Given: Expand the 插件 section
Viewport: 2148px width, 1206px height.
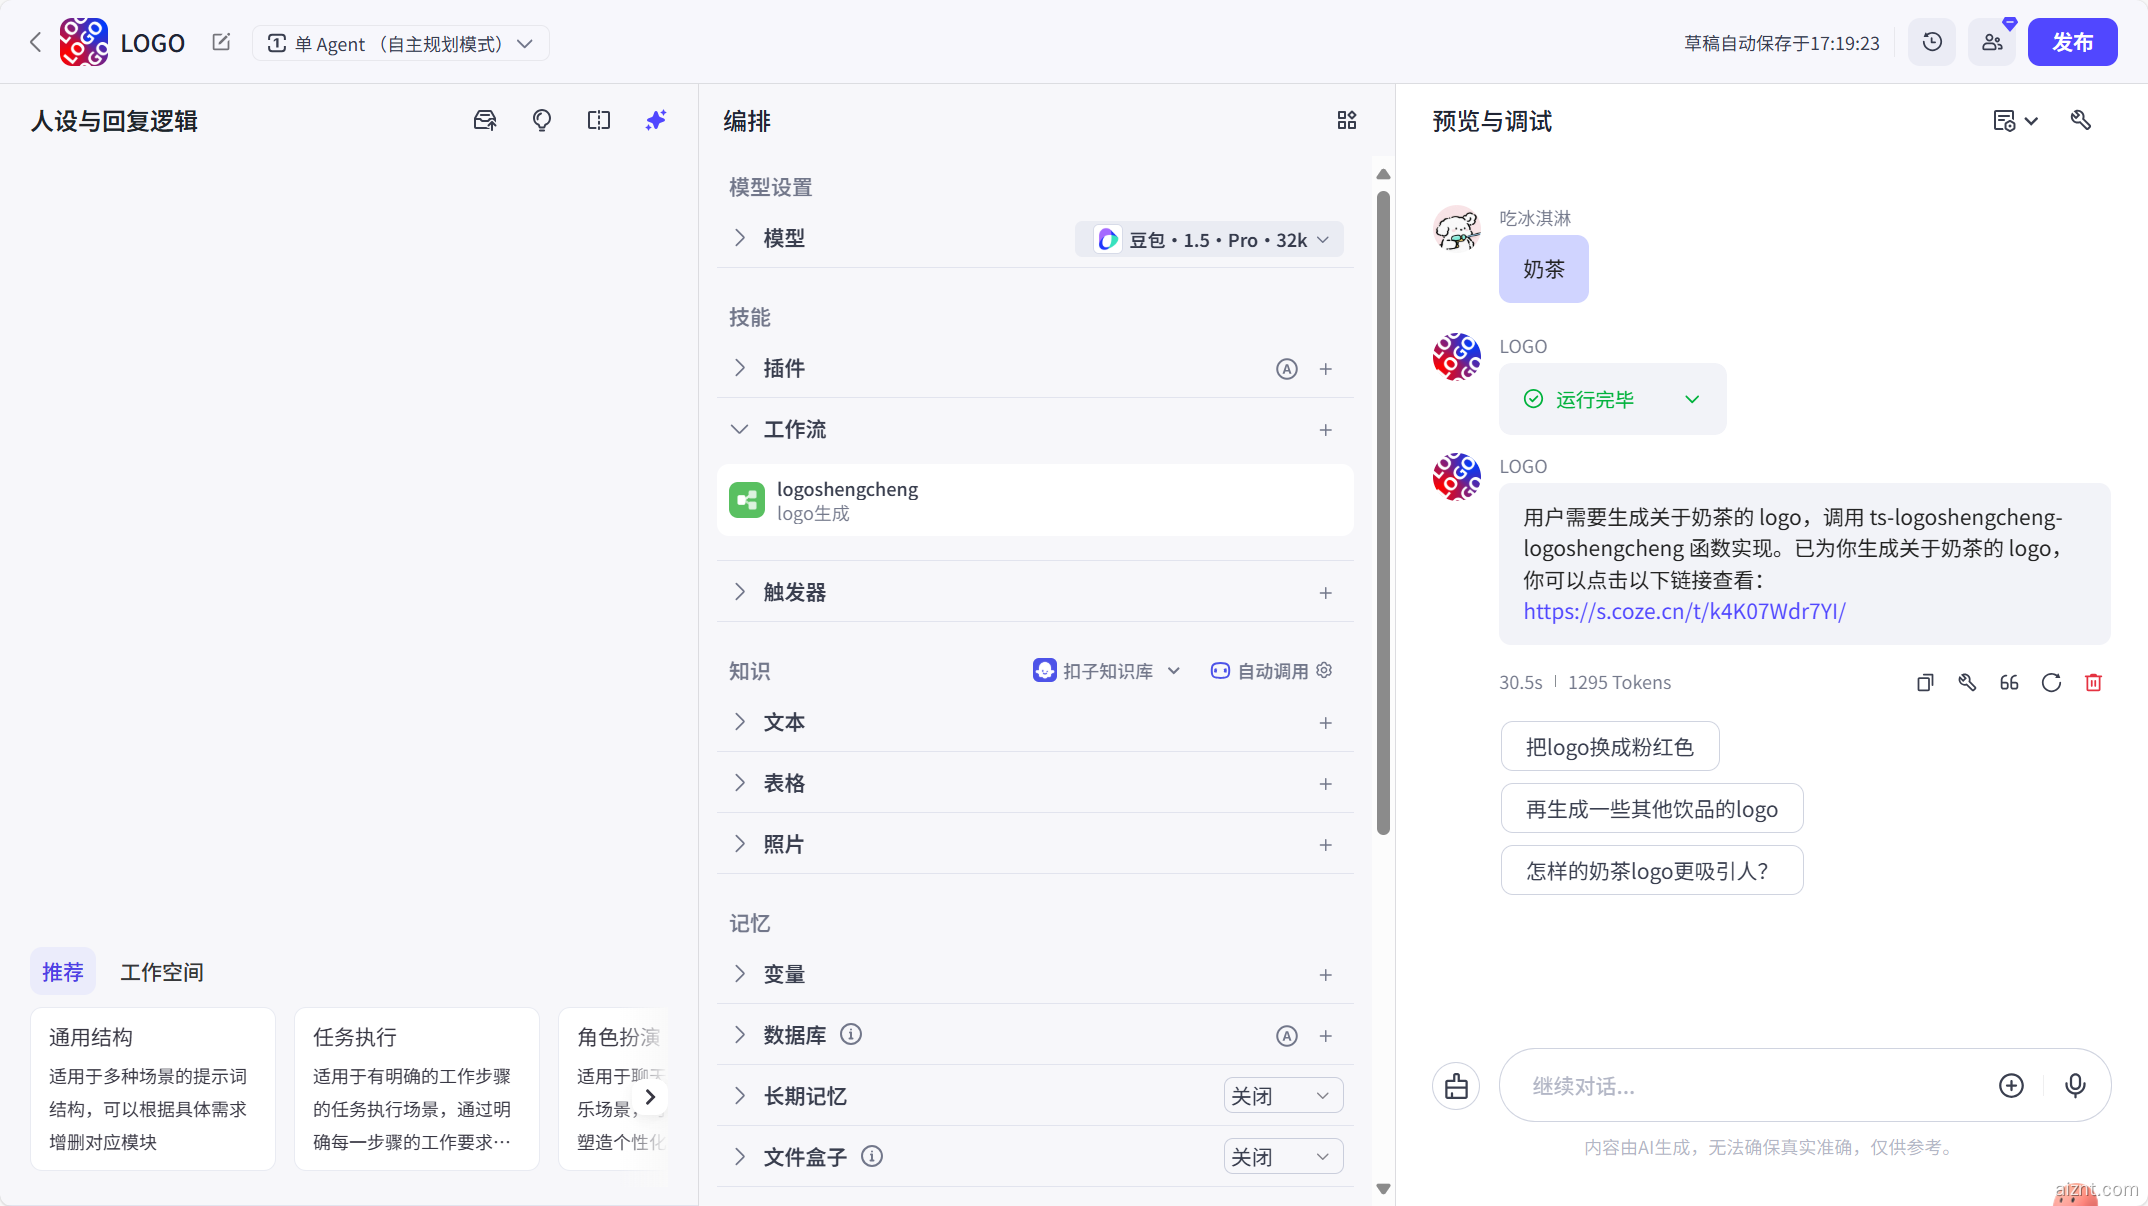Looking at the screenshot, I should tap(740, 368).
